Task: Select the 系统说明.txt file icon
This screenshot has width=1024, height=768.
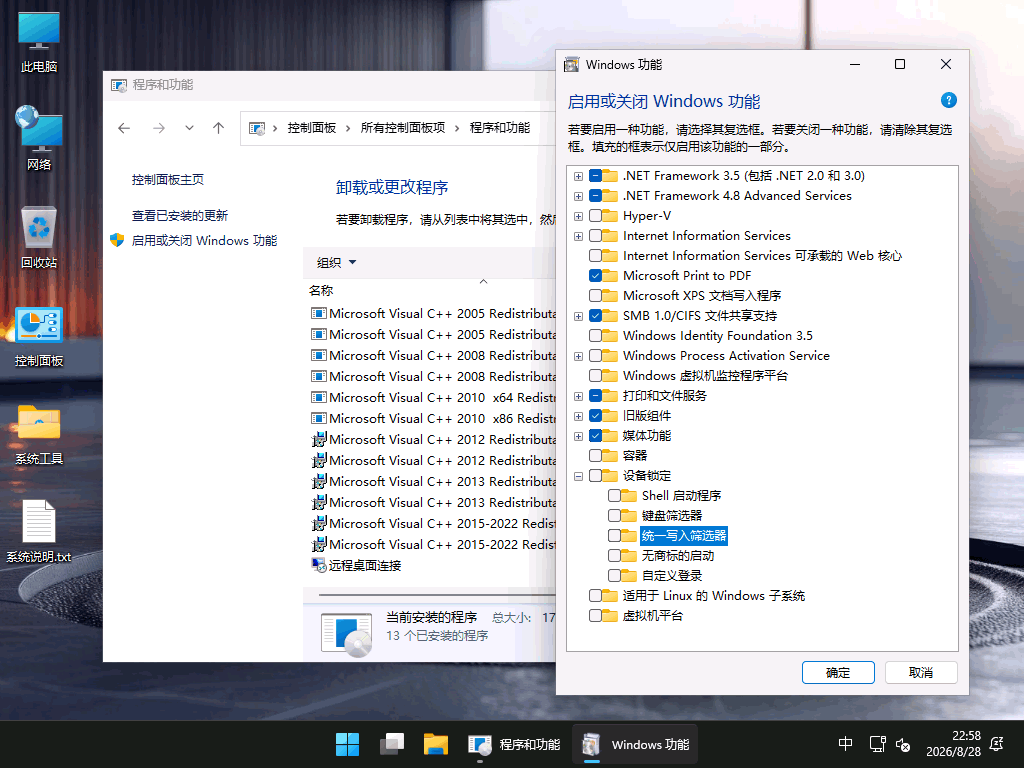Action: point(39,531)
